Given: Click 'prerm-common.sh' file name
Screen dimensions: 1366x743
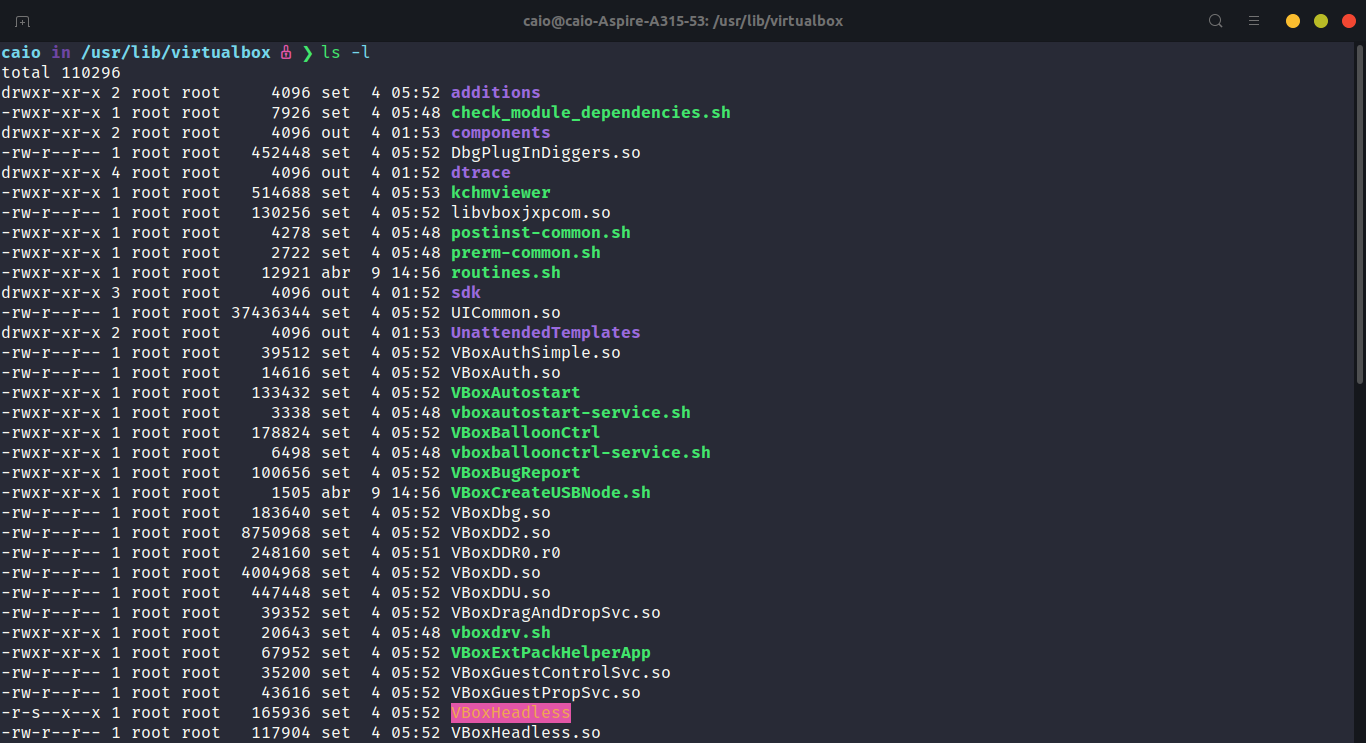Looking at the screenshot, I should click(526, 252).
